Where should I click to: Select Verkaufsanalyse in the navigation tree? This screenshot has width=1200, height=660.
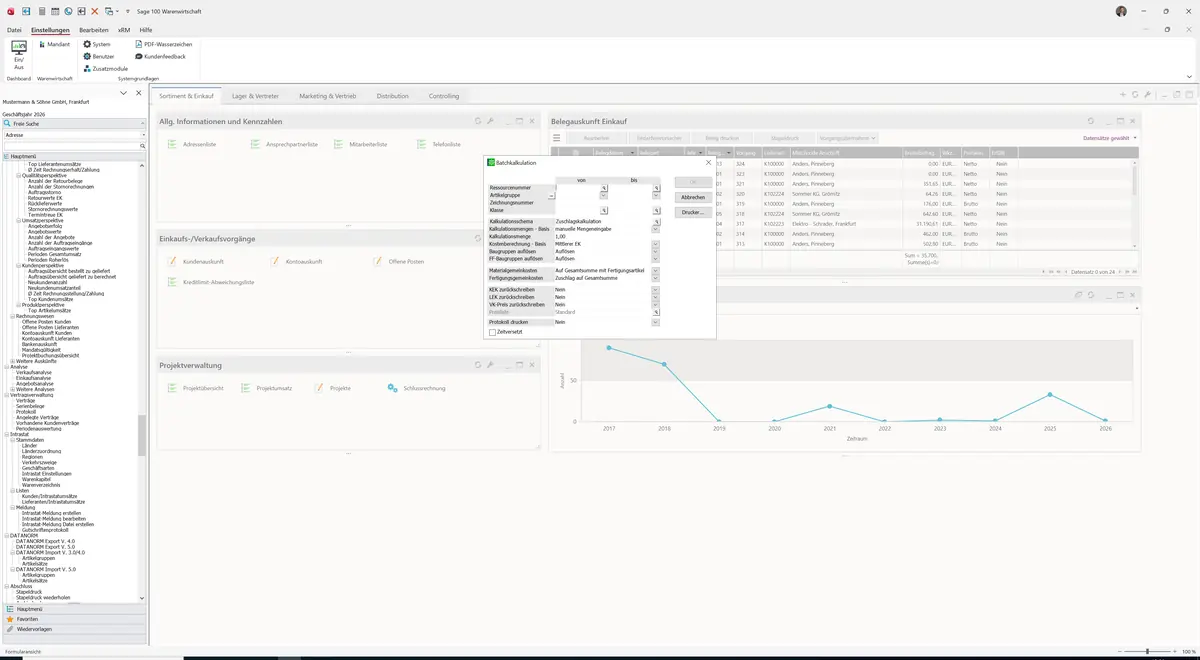click(x=34, y=372)
